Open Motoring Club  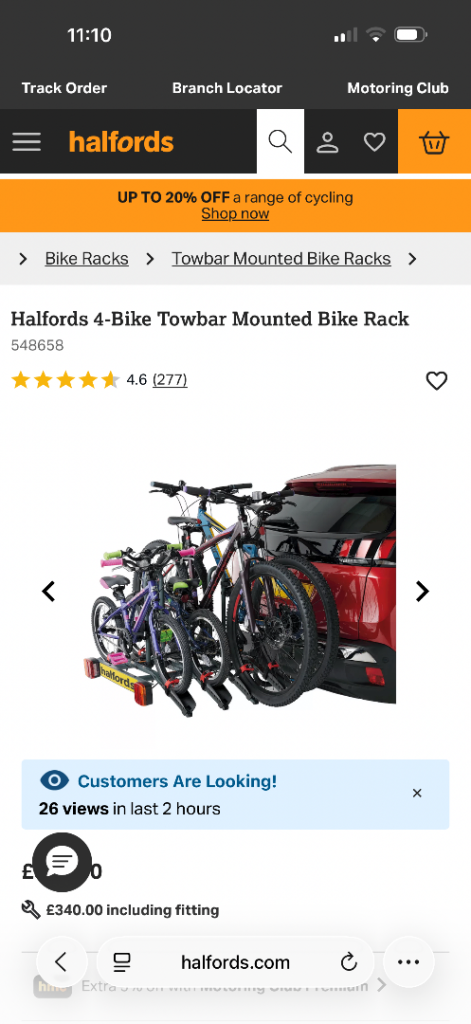pos(398,88)
